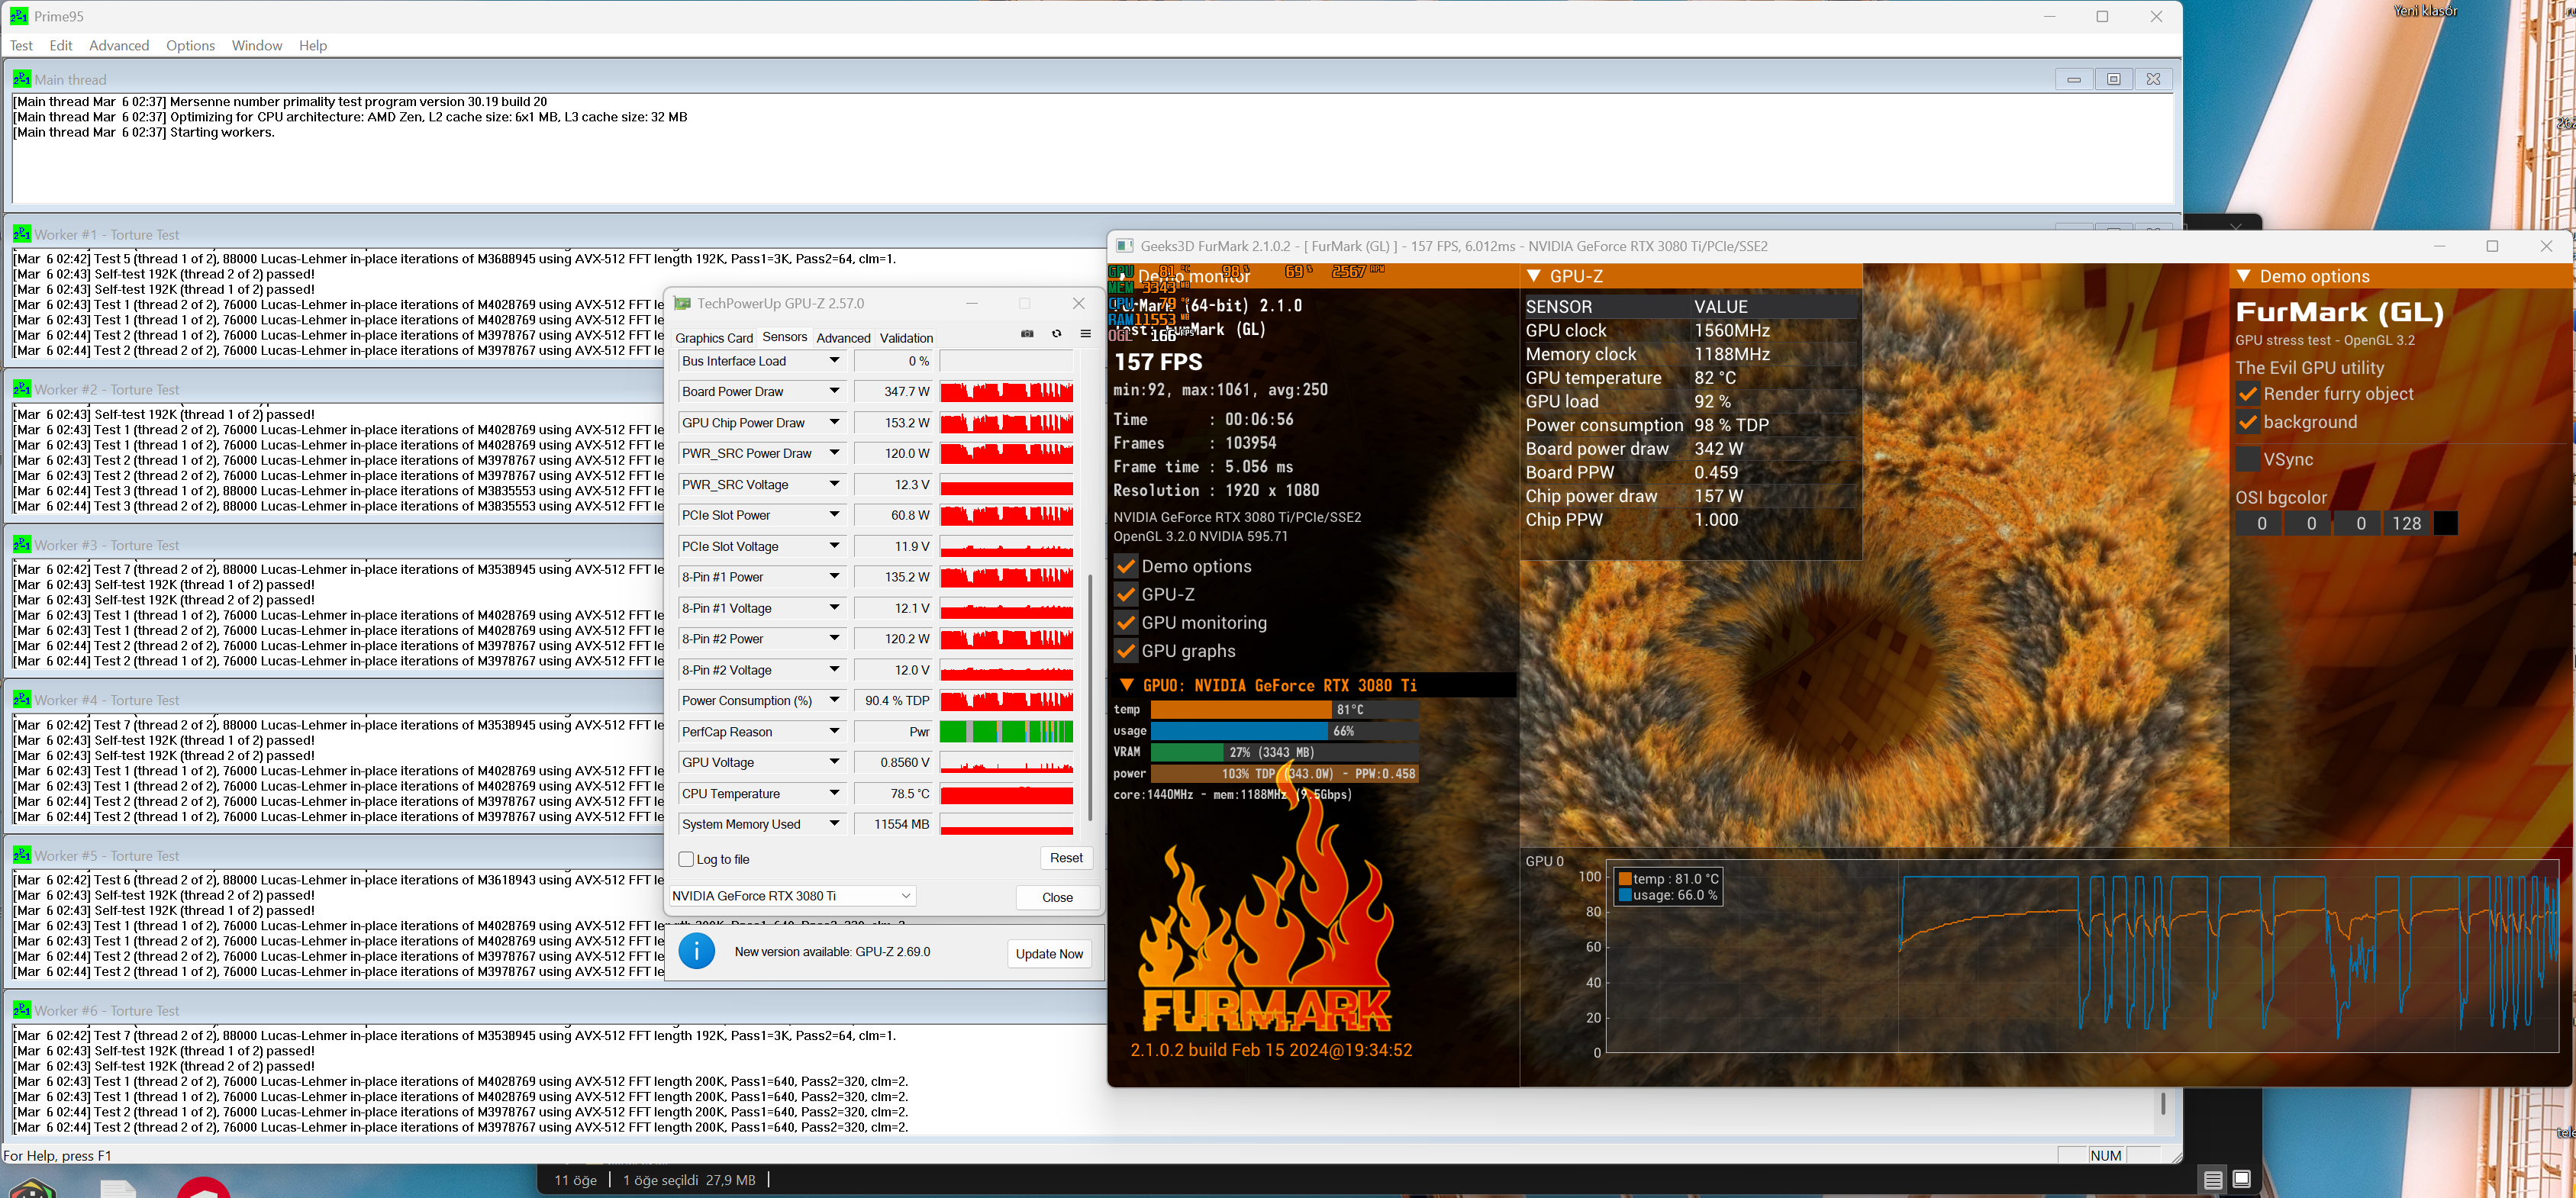This screenshot has width=2576, height=1198.
Task: Click the Worker #4 Torture Test window icon
Action: (x=22, y=699)
